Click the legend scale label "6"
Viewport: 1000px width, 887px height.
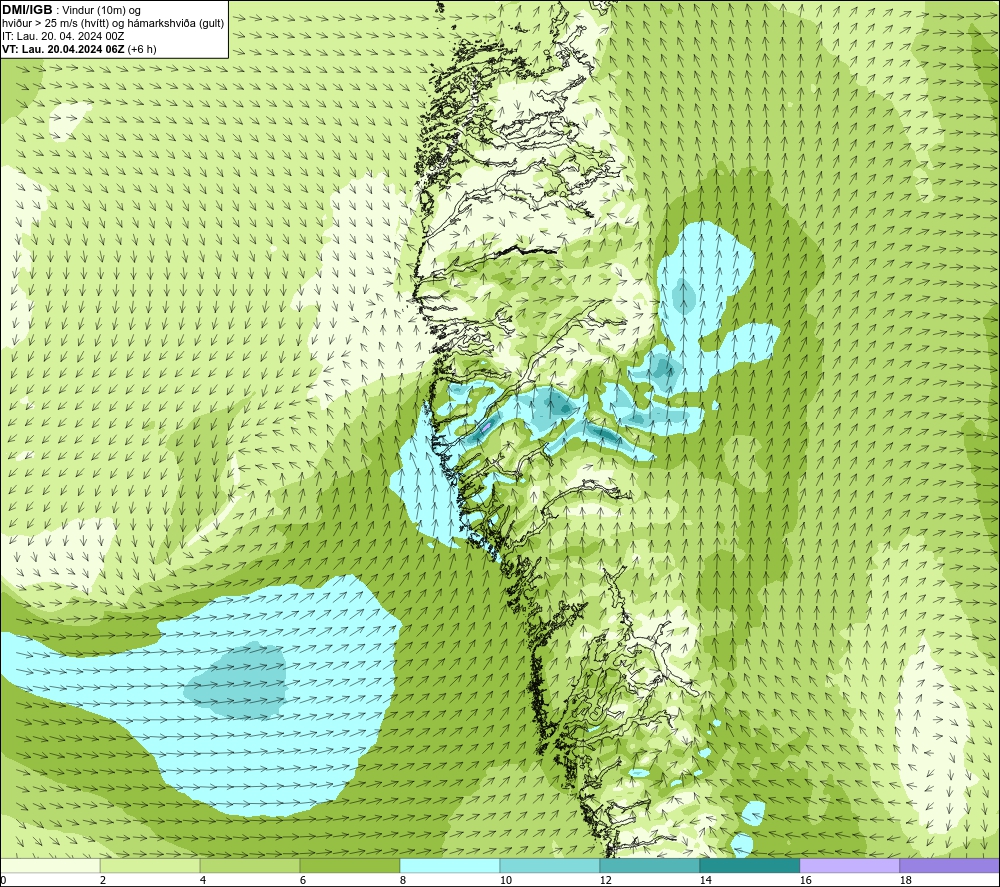pyautogui.click(x=303, y=881)
